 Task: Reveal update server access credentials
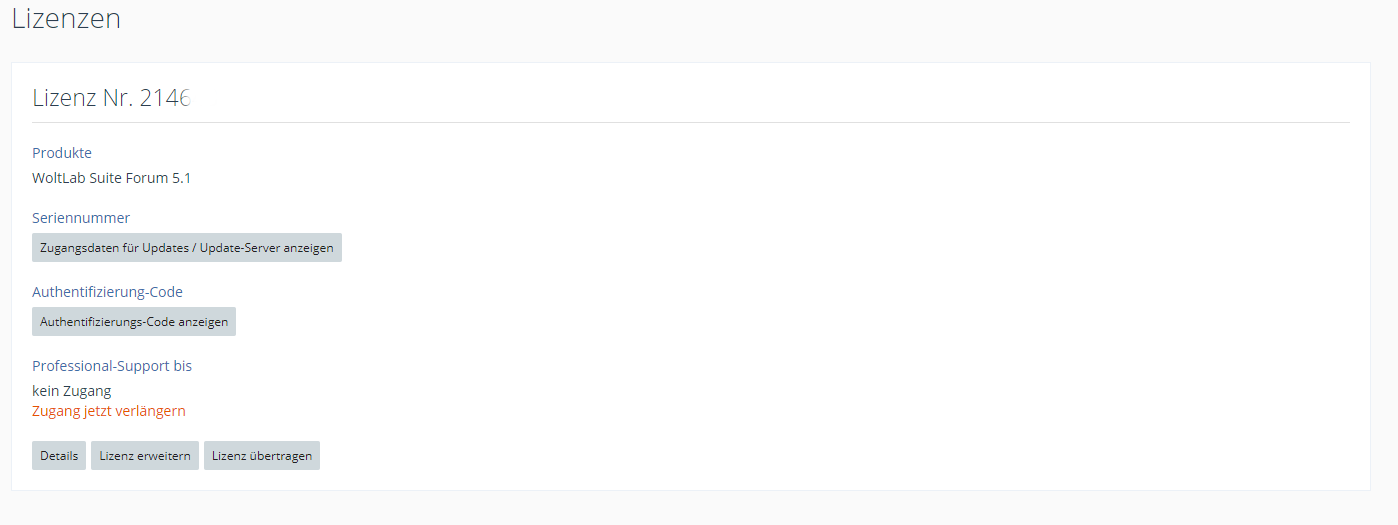pyautogui.click(x=187, y=247)
